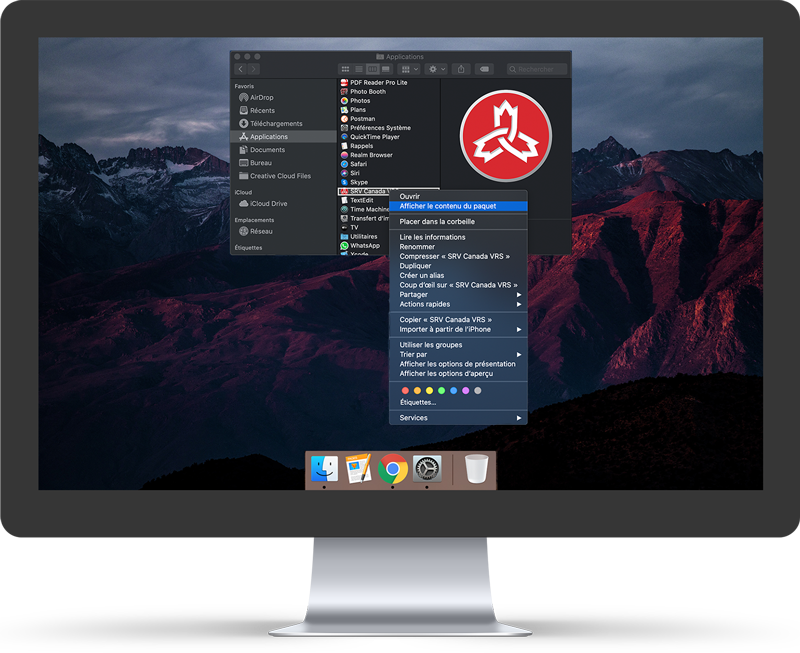Select Préférences Système in the list

389,128
